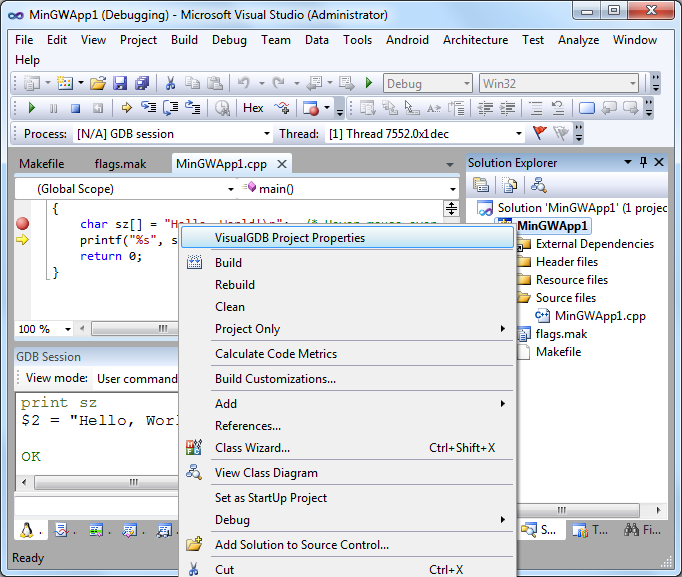Click the Step Over icon
682x577 pixels.
coord(170,108)
